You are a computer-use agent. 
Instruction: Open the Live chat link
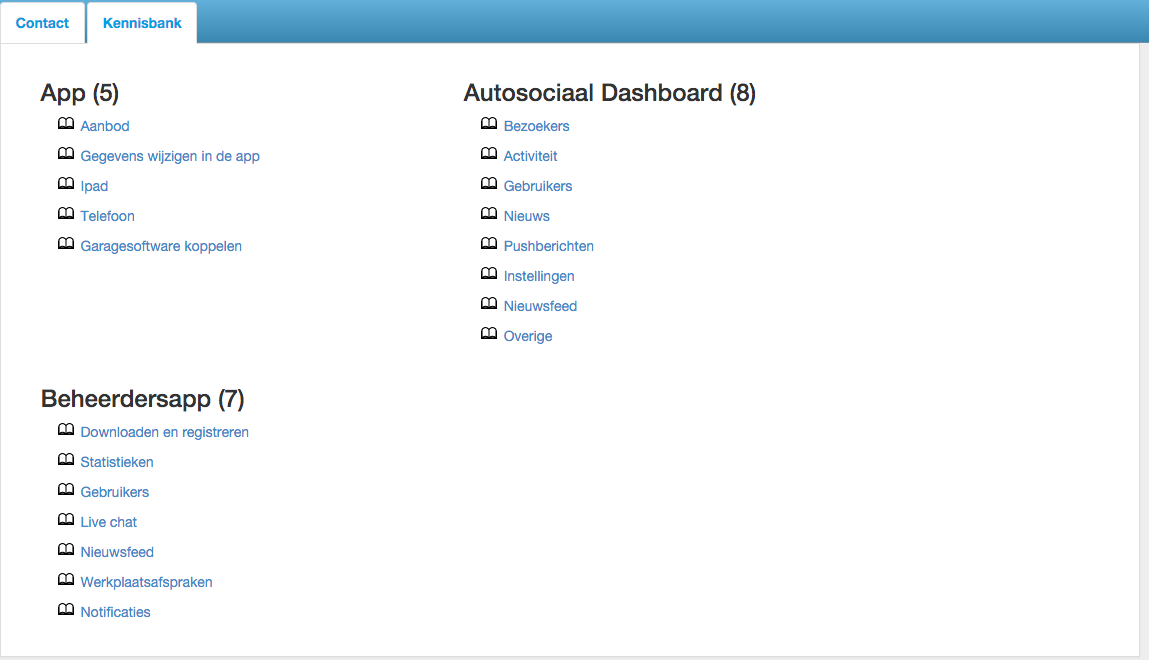(x=109, y=522)
